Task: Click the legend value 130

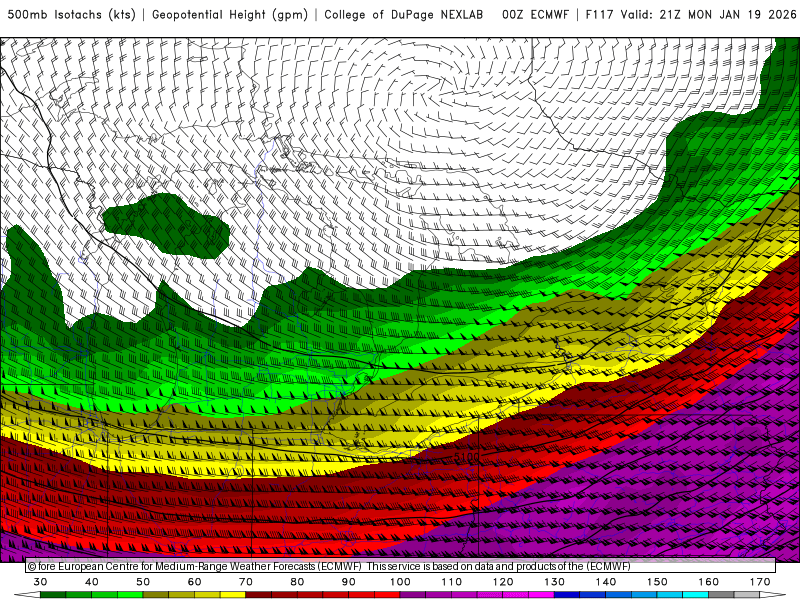Action: pos(554,582)
